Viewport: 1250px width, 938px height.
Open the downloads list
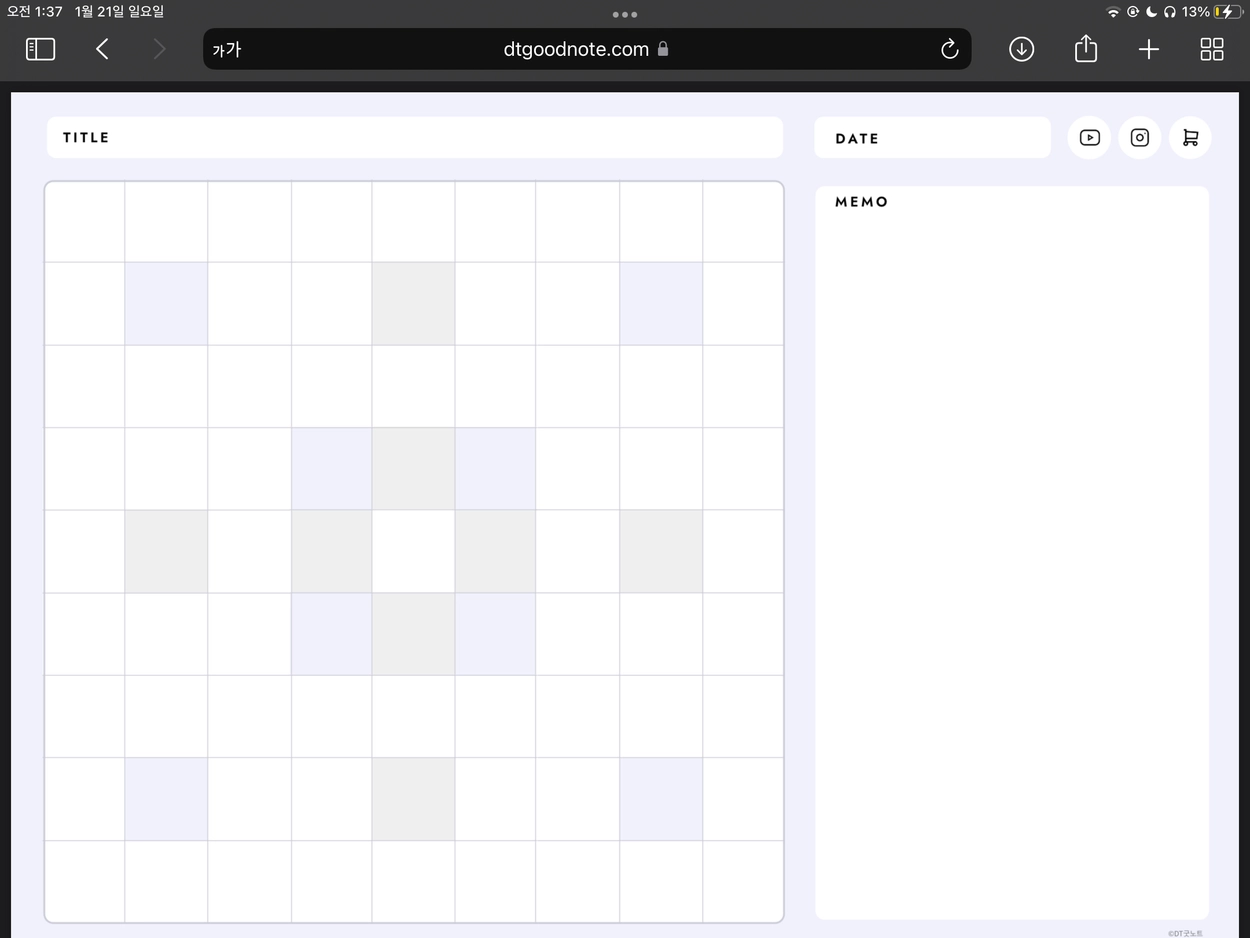pos(1021,49)
